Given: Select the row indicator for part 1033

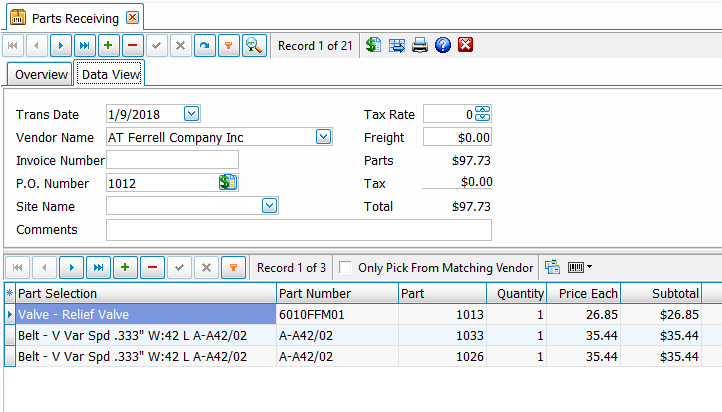Looking at the screenshot, I should click(x=10, y=336).
